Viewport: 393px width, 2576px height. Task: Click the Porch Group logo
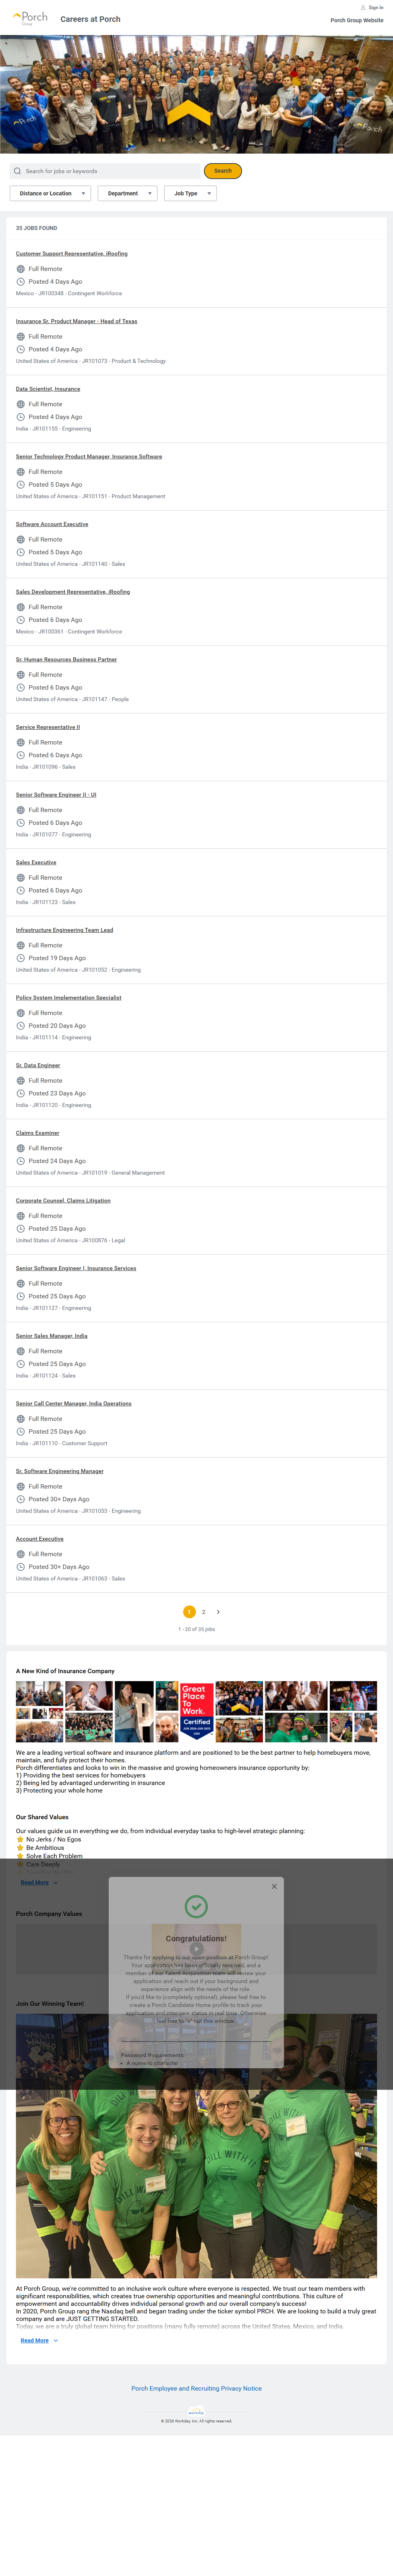(x=30, y=18)
